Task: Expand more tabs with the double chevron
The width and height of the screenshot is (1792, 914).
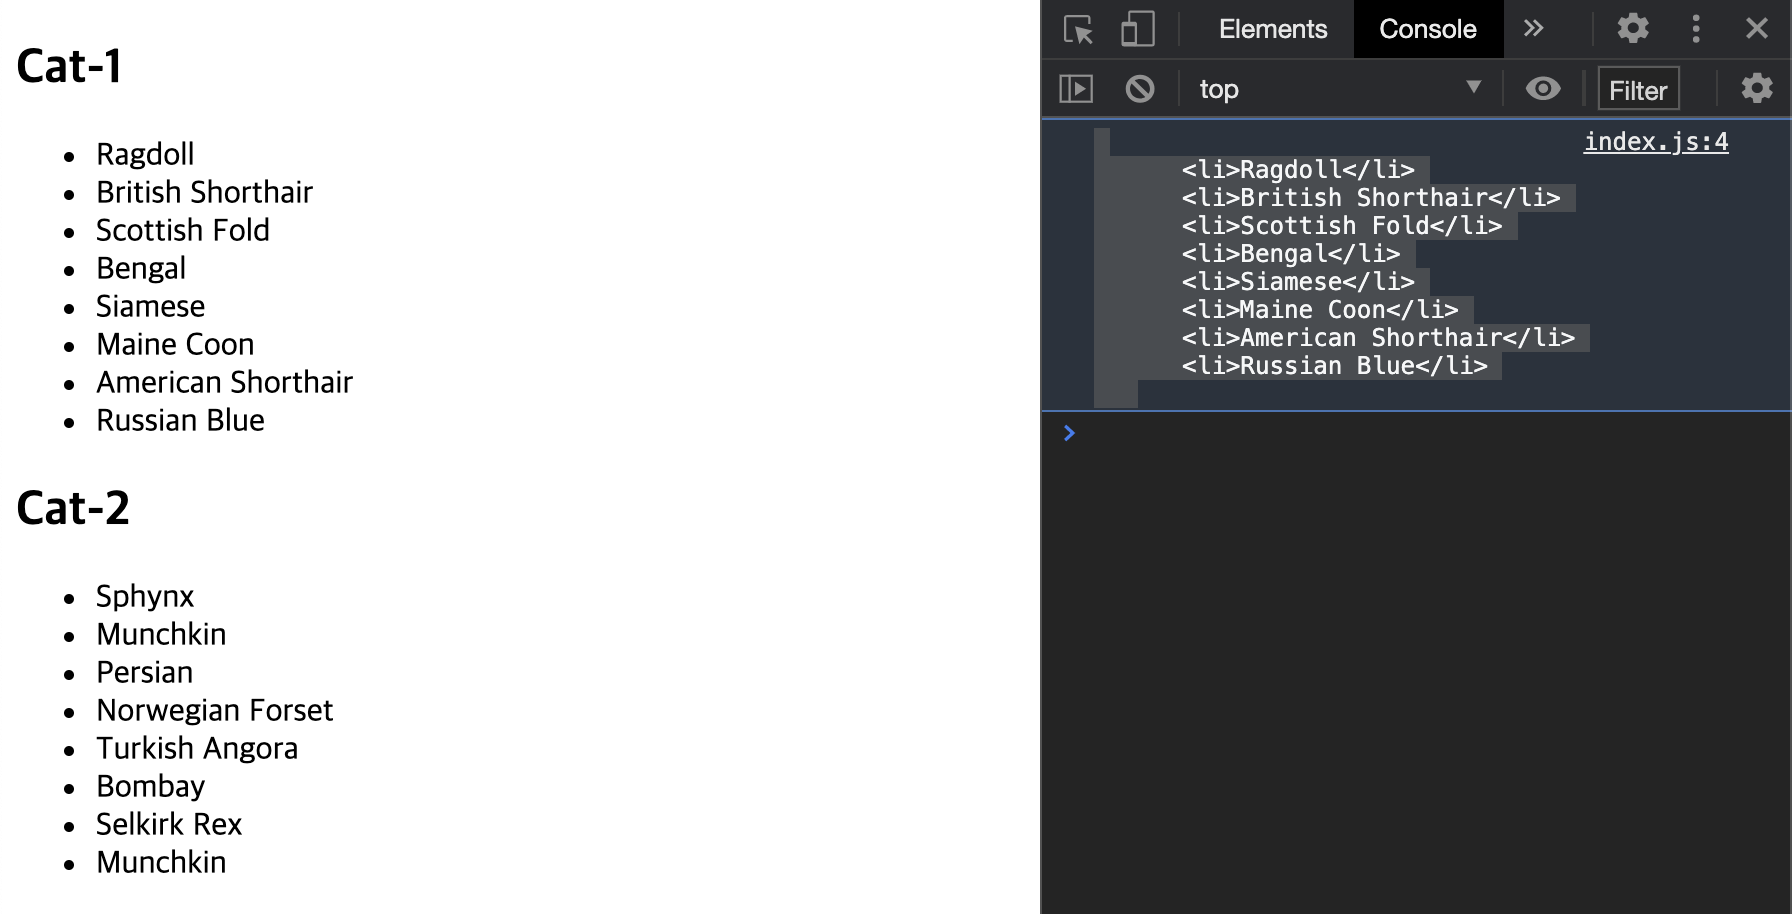Action: [x=1533, y=28]
